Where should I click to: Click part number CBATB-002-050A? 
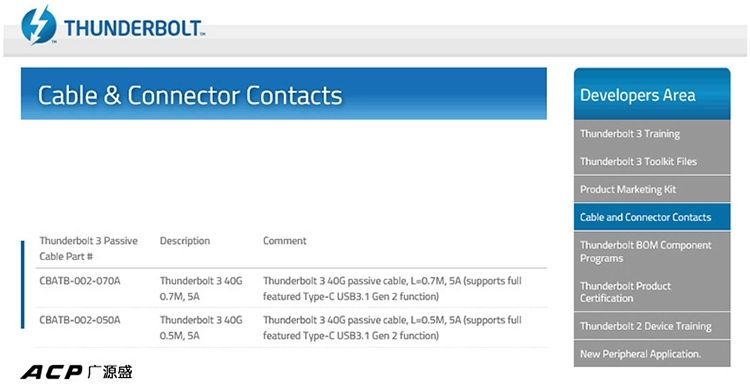80,320
